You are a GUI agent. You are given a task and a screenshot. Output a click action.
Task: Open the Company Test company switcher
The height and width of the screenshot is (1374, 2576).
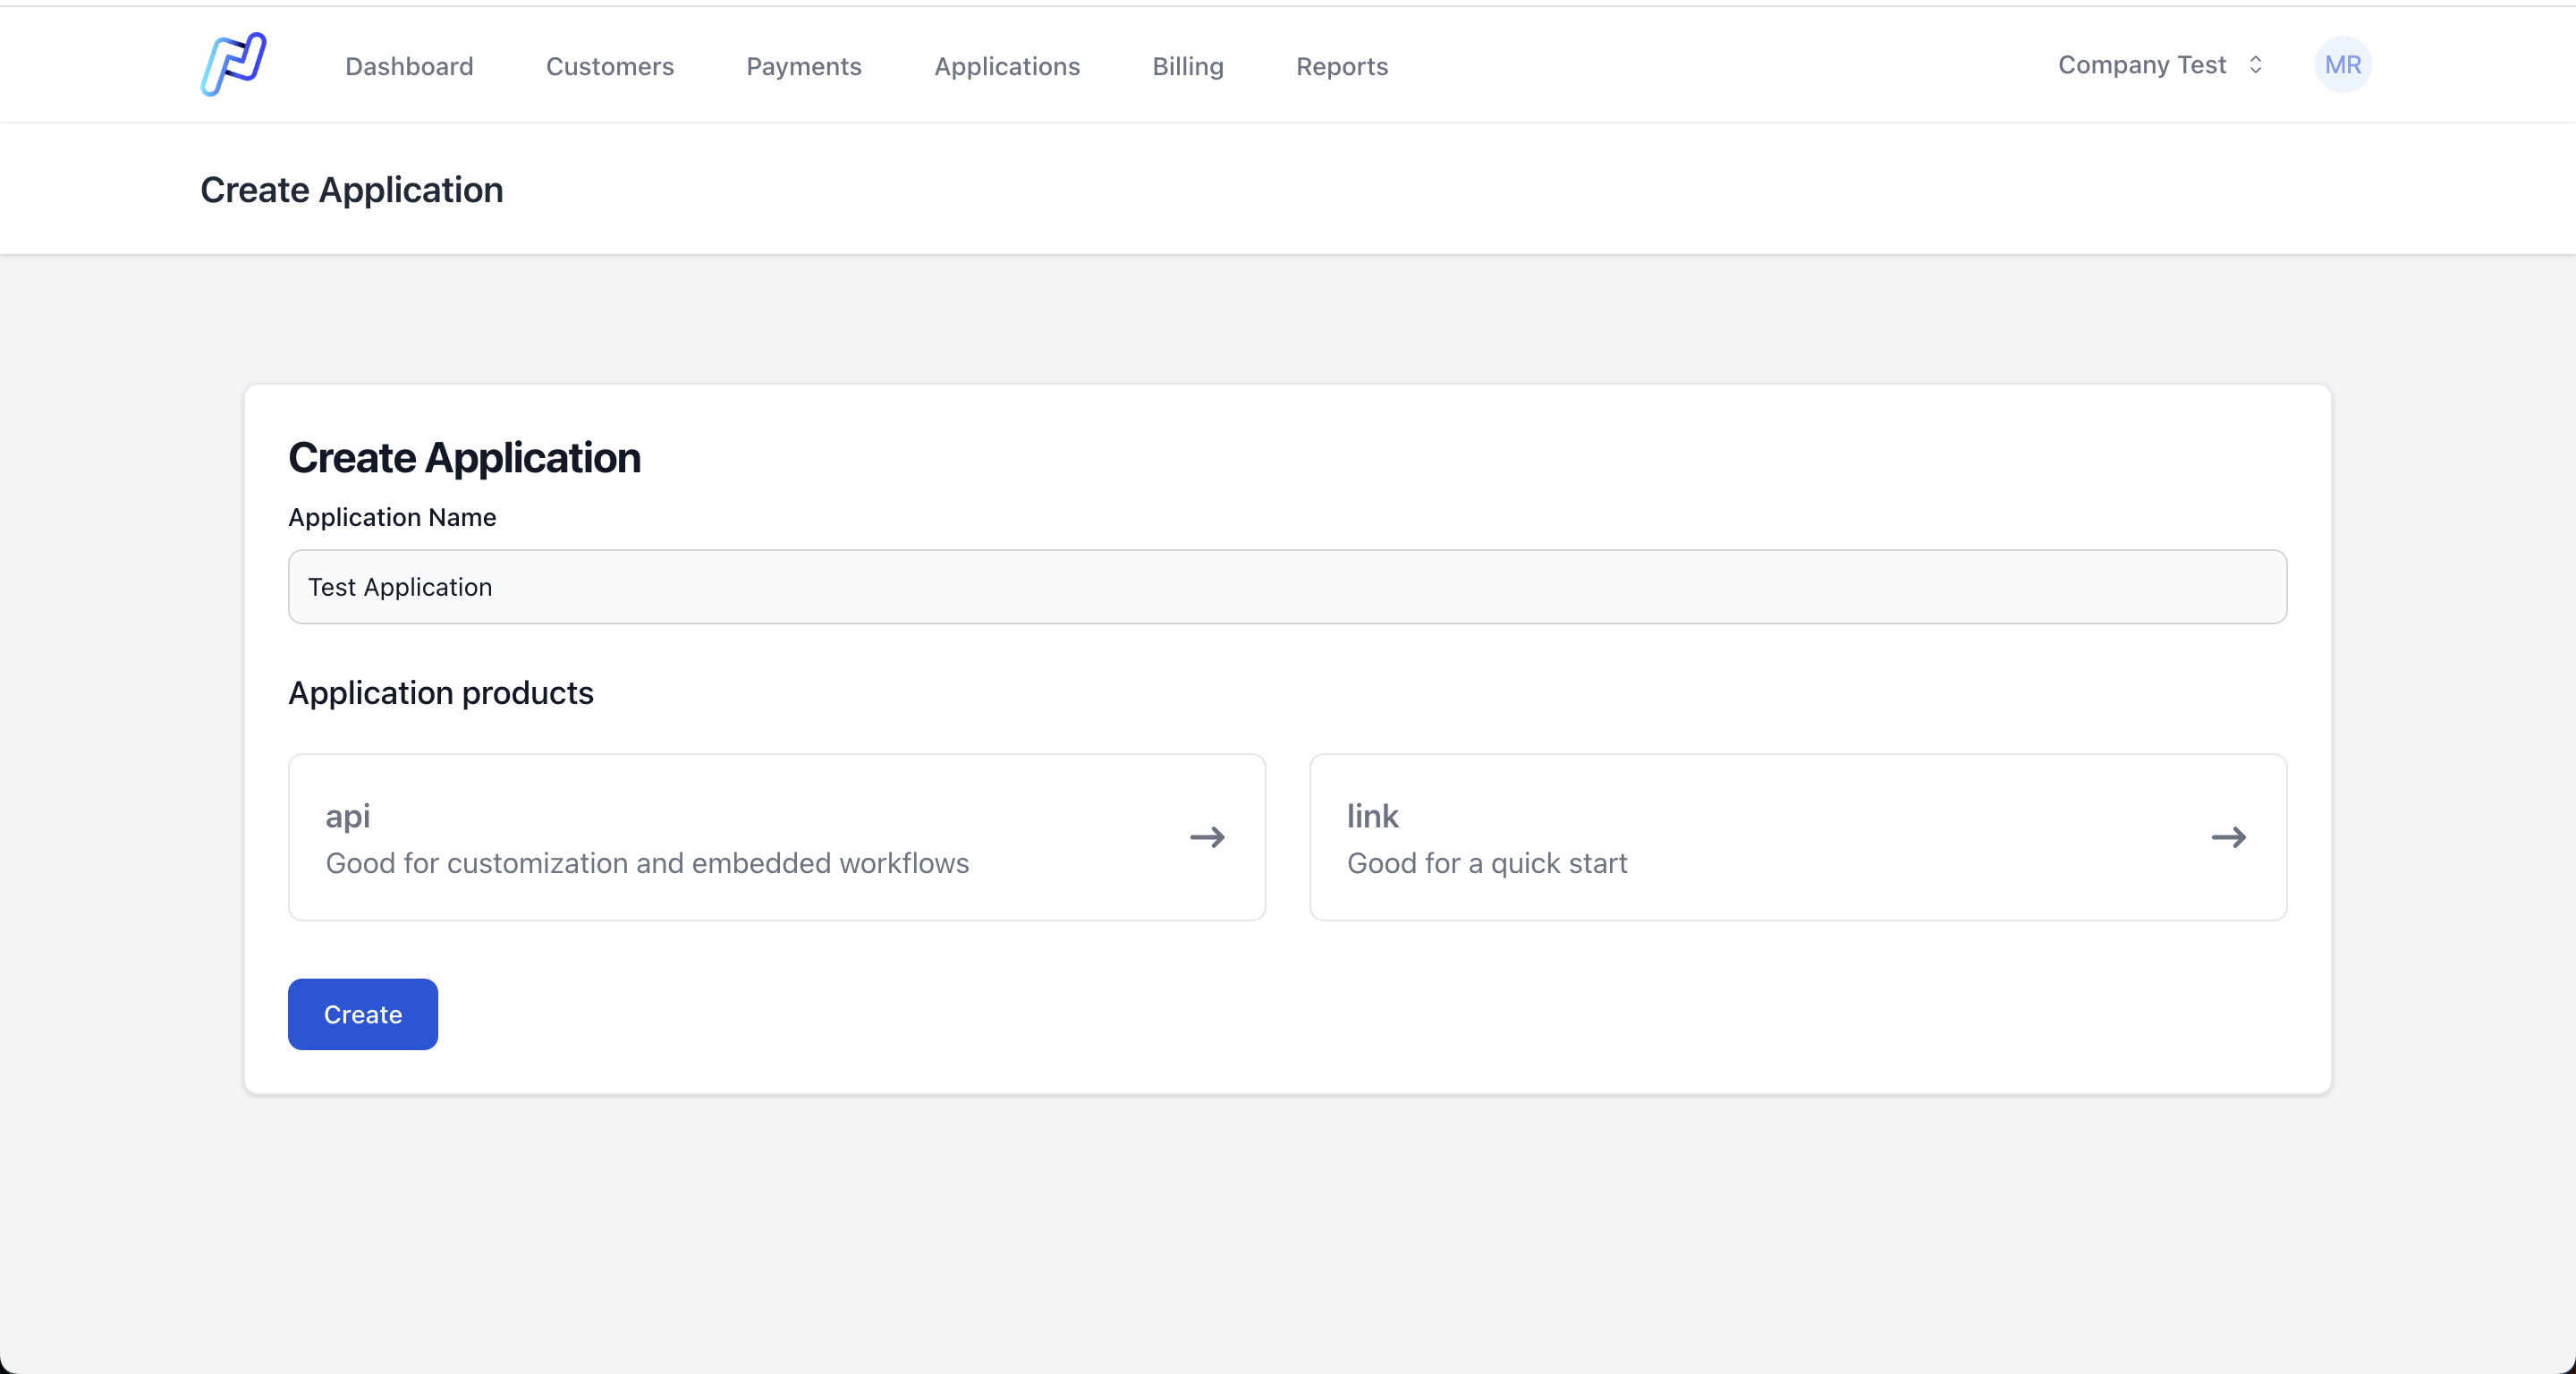2142,64
